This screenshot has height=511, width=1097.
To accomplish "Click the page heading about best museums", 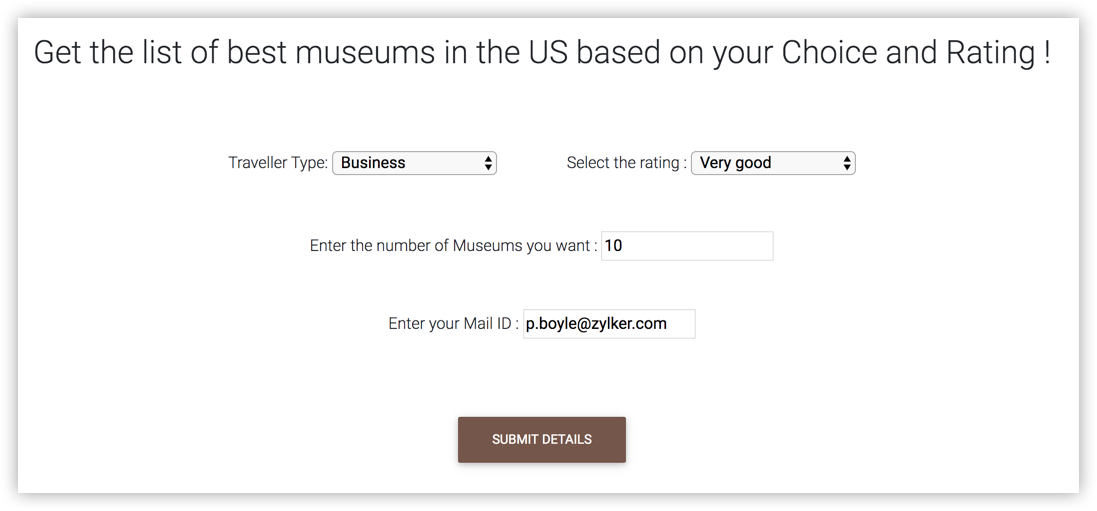I will 542,52.
